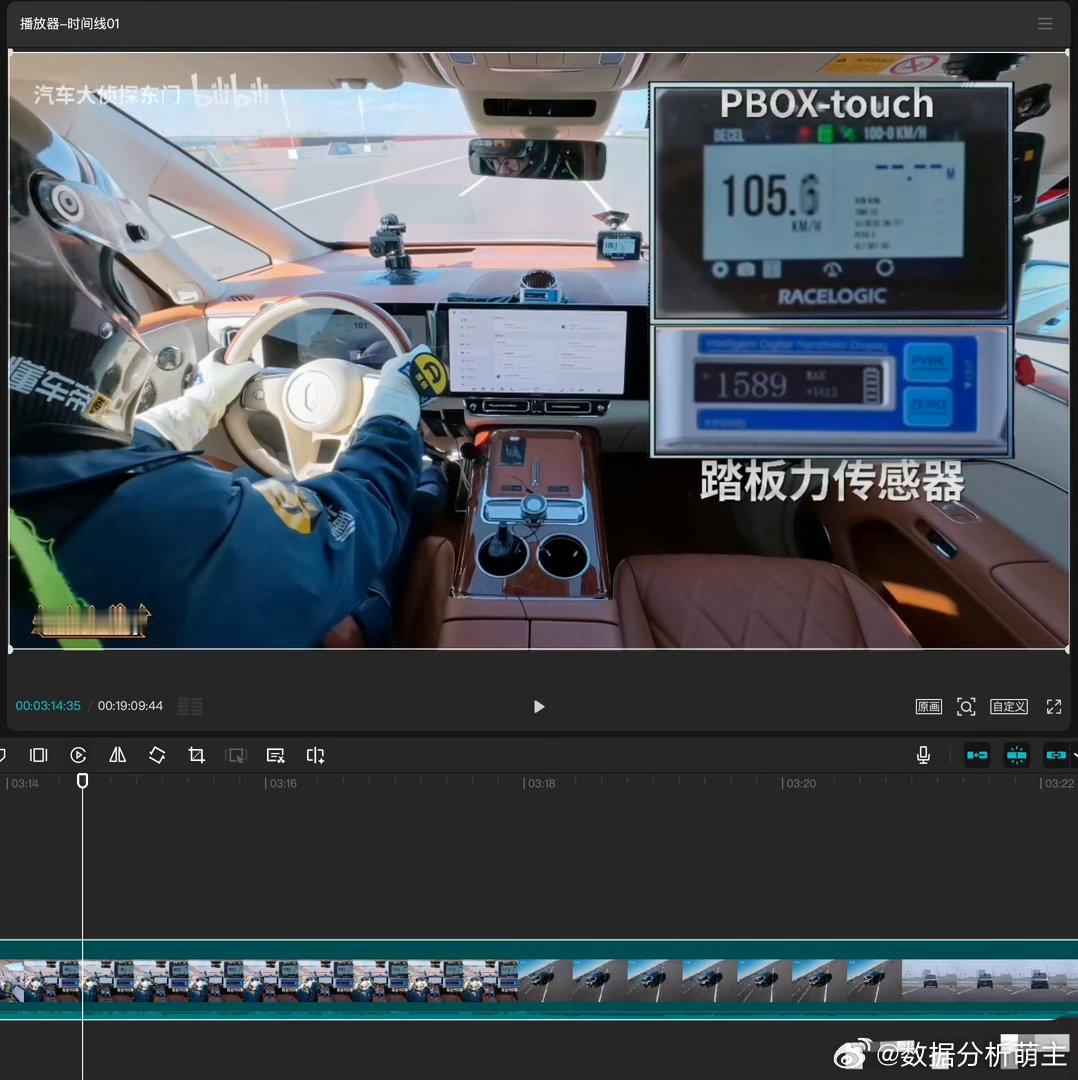1078x1080 pixels.
Task: Toggle auto snapping on timeline
Action: (x=1017, y=756)
